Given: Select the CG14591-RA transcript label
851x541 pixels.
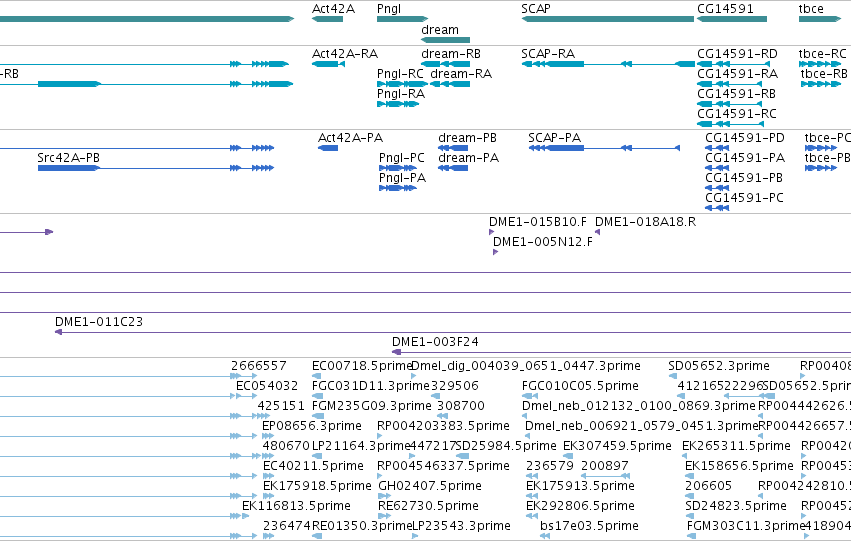Looking at the screenshot, I should [x=738, y=74].
